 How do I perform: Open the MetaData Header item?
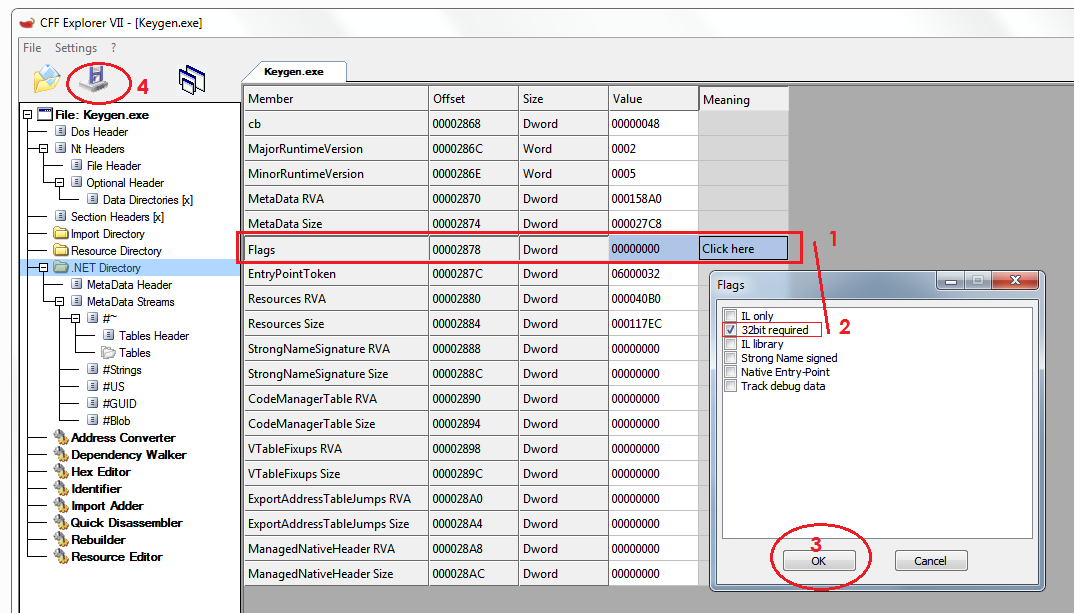click(129, 285)
